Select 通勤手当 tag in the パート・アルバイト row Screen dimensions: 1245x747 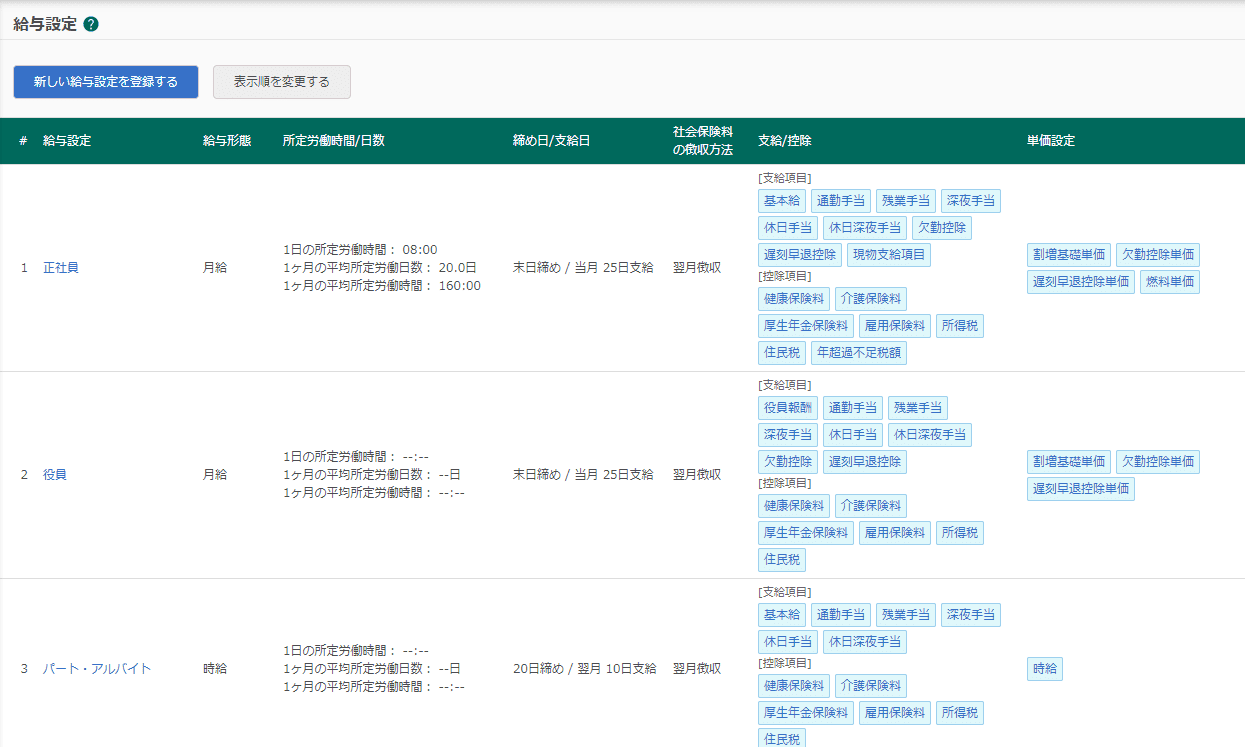(840, 615)
